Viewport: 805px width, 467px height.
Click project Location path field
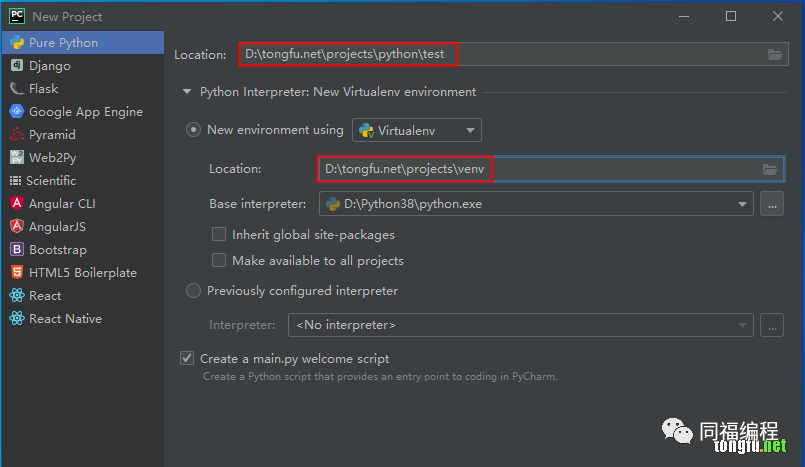pyautogui.click(x=514, y=54)
